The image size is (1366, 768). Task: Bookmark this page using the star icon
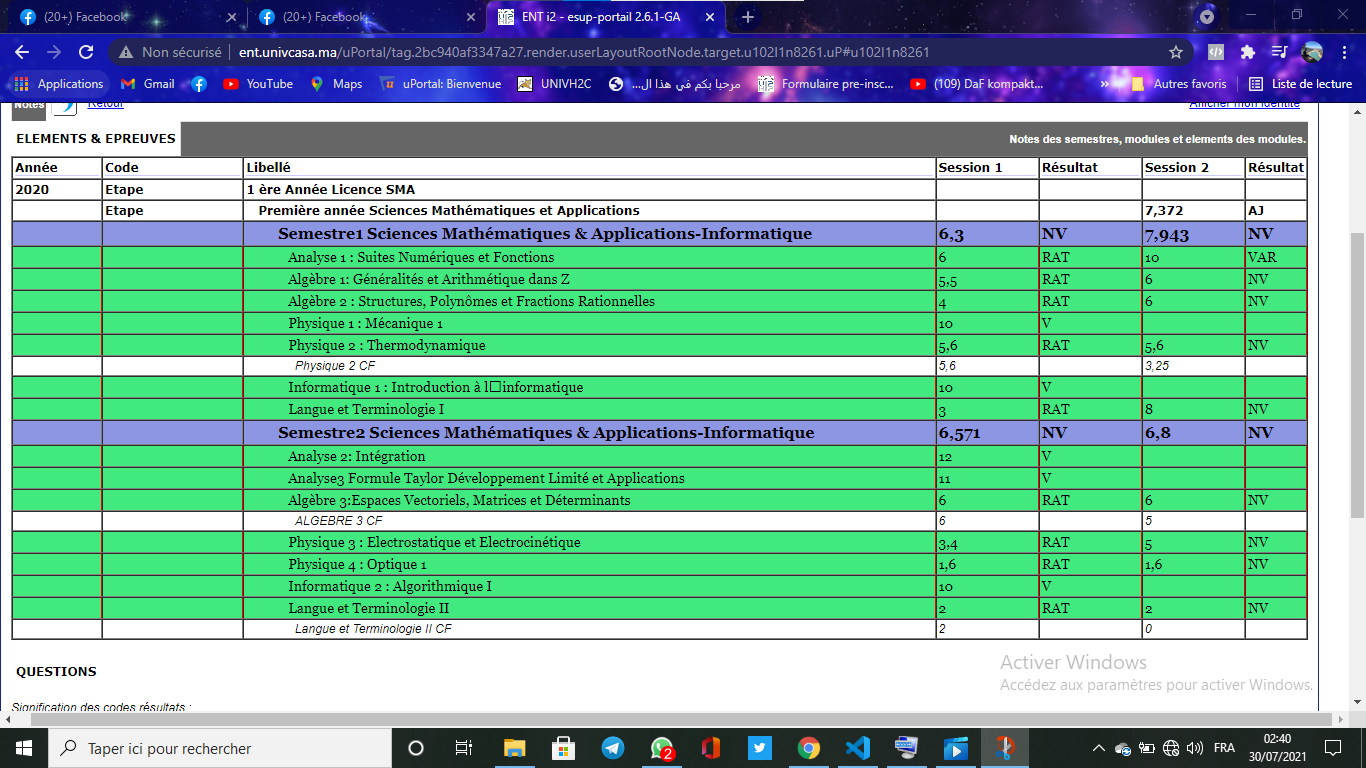[1176, 52]
